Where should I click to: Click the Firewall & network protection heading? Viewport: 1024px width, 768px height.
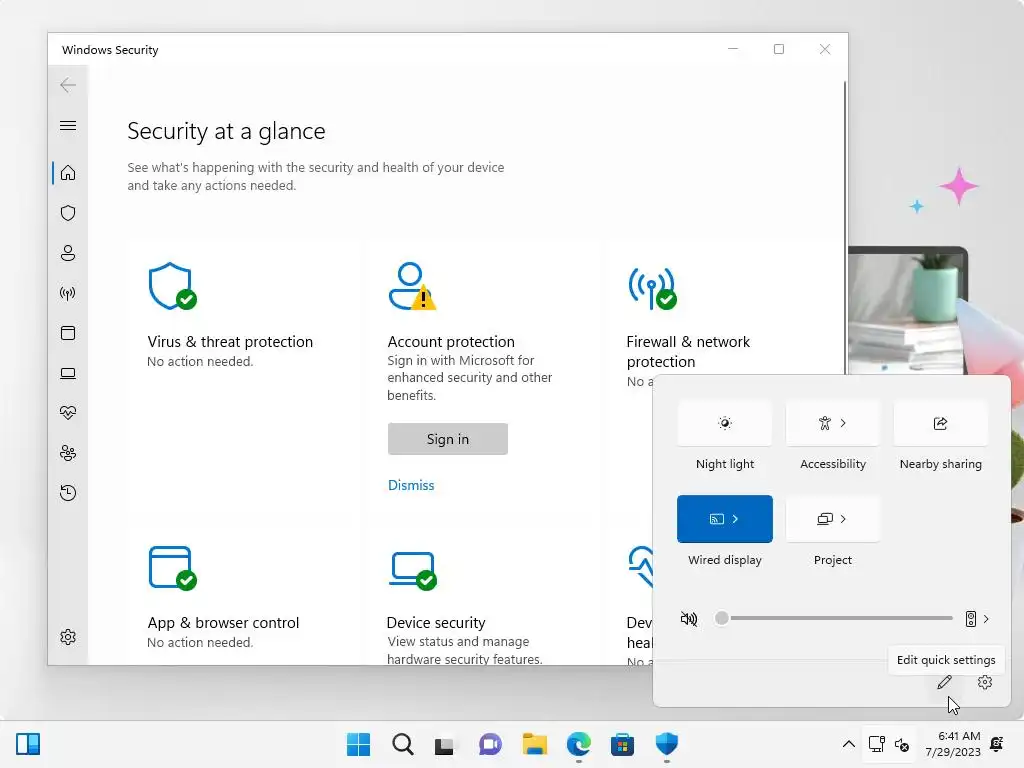tap(688, 351)
